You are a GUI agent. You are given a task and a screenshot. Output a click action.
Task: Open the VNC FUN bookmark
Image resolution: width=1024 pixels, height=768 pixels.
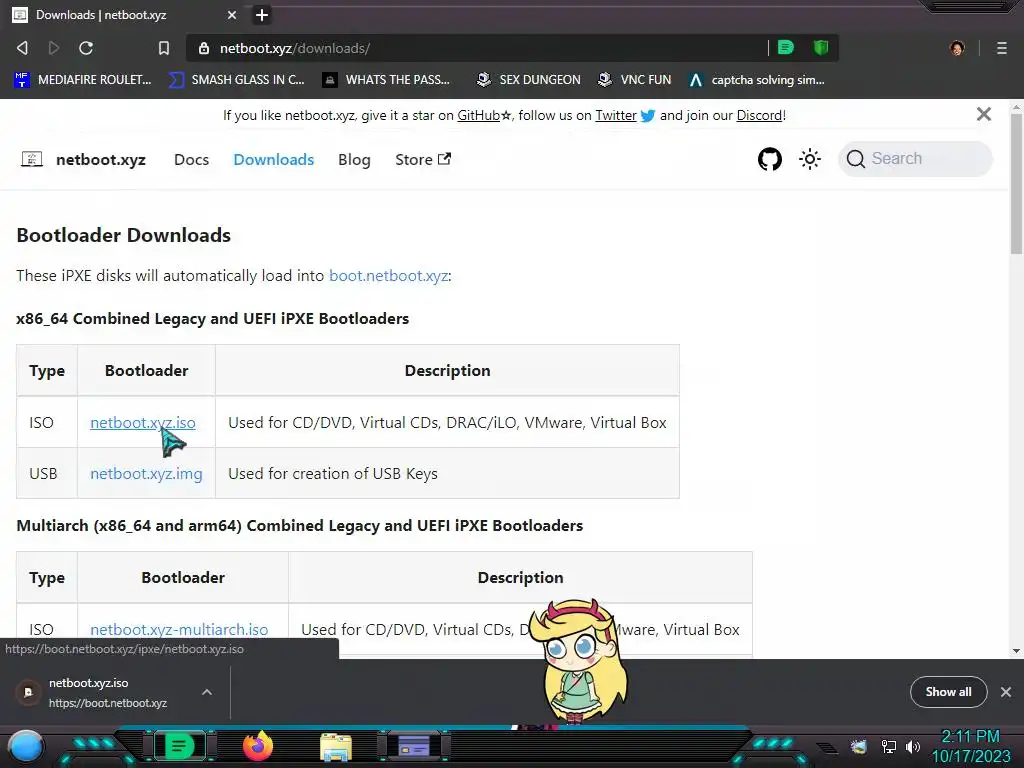click(634, 80)
